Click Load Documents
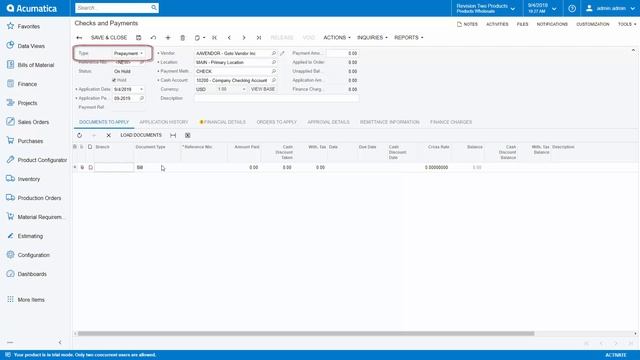 (x=141, y=135)
